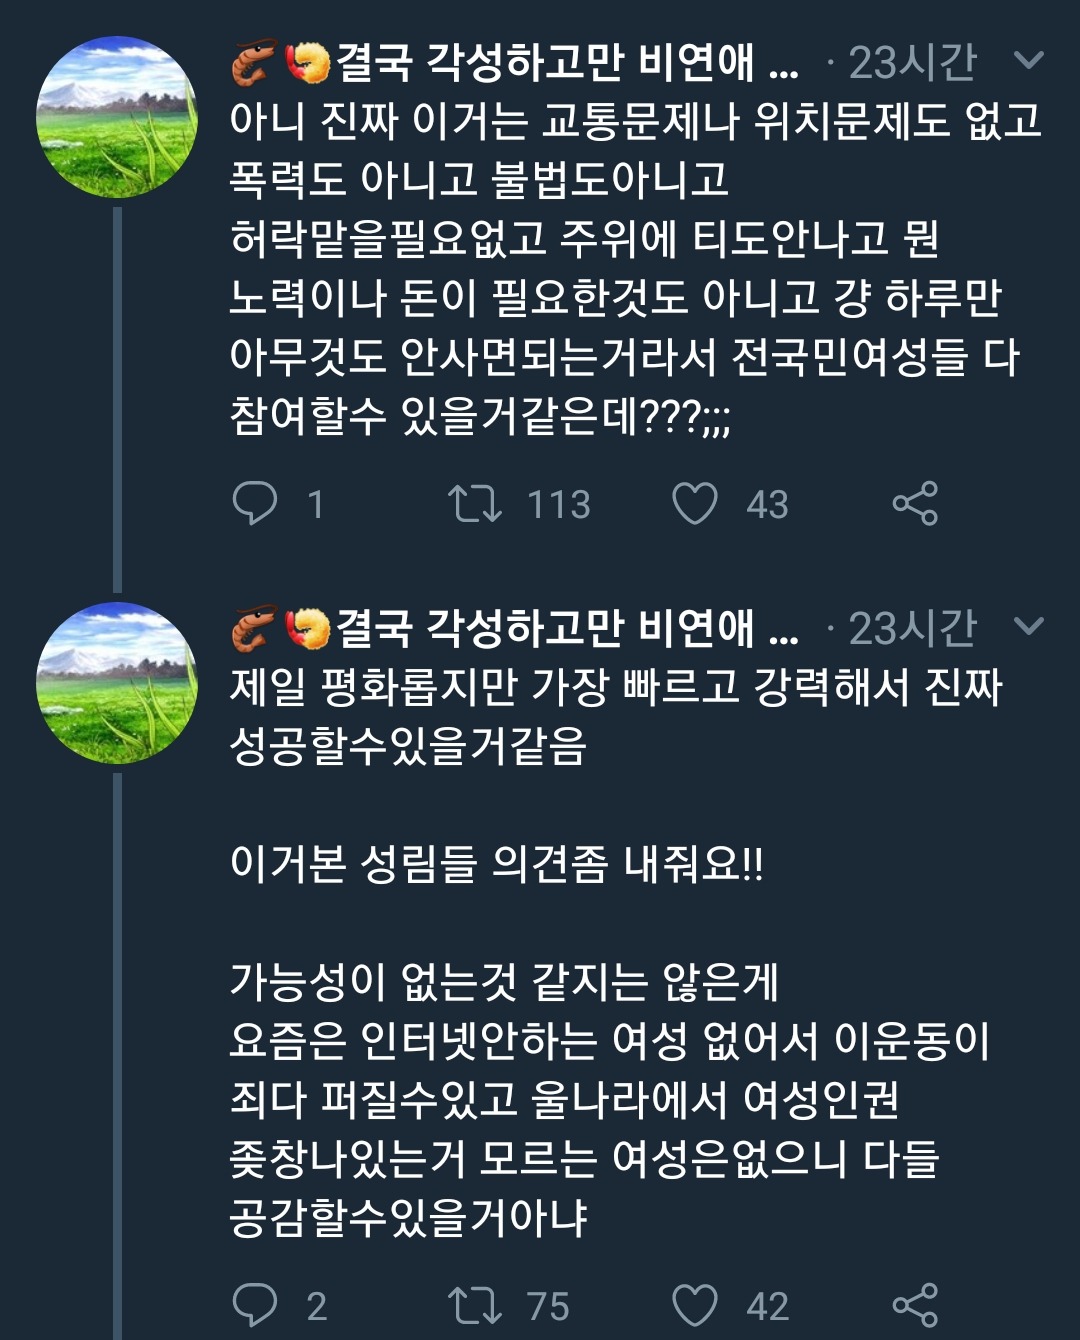This screenshot has height=1340, width=1080.
Task: Reply to the tweet with 1 reply
Action: (x=255, y=503)
